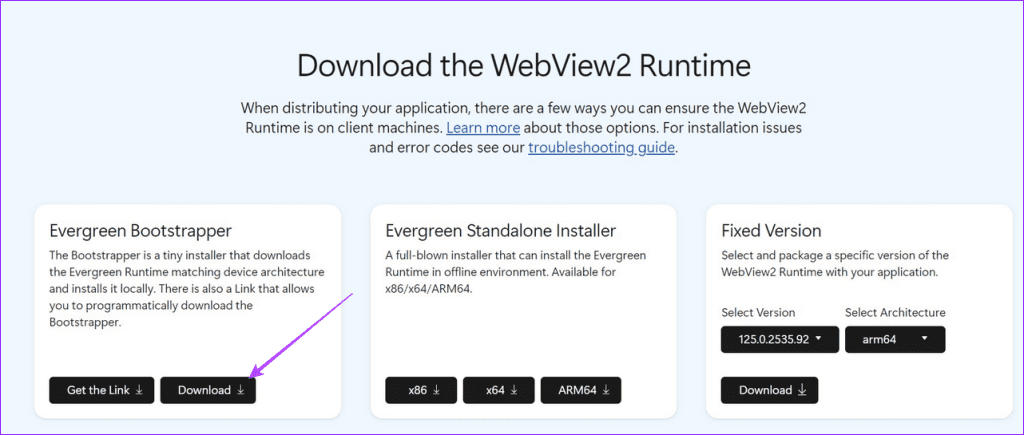
Task: Click the download arrow icon on Get the Link
Action: [x=139, y=390]
